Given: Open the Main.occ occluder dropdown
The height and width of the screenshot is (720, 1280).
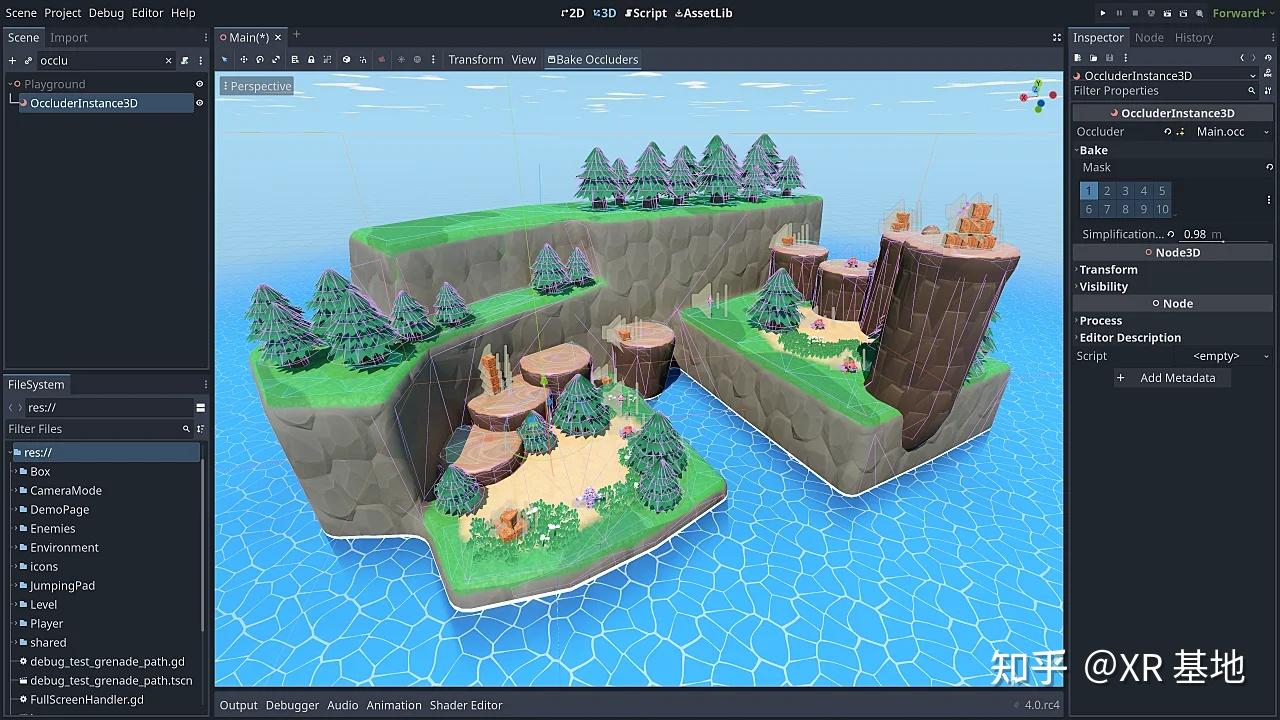Looking at the screenshot, I should click(x=1266, y=132).
